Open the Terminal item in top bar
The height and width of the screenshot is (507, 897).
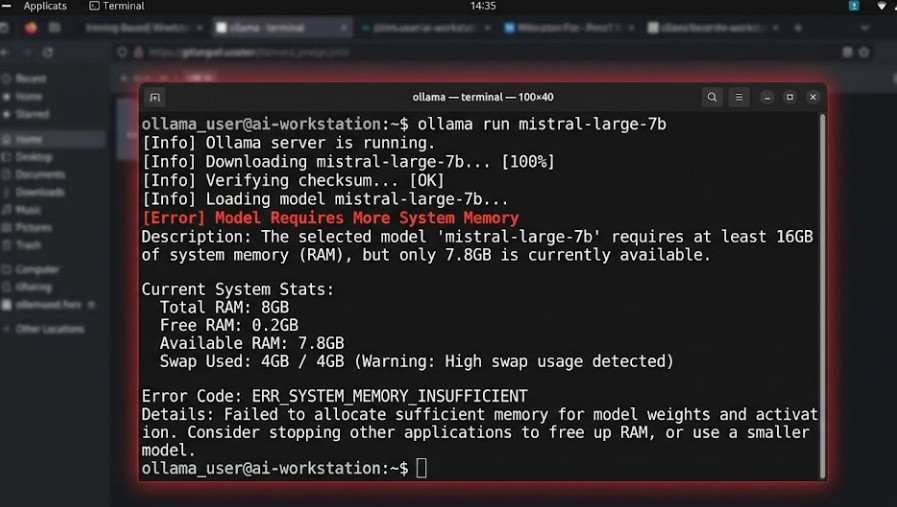[117, 6]
